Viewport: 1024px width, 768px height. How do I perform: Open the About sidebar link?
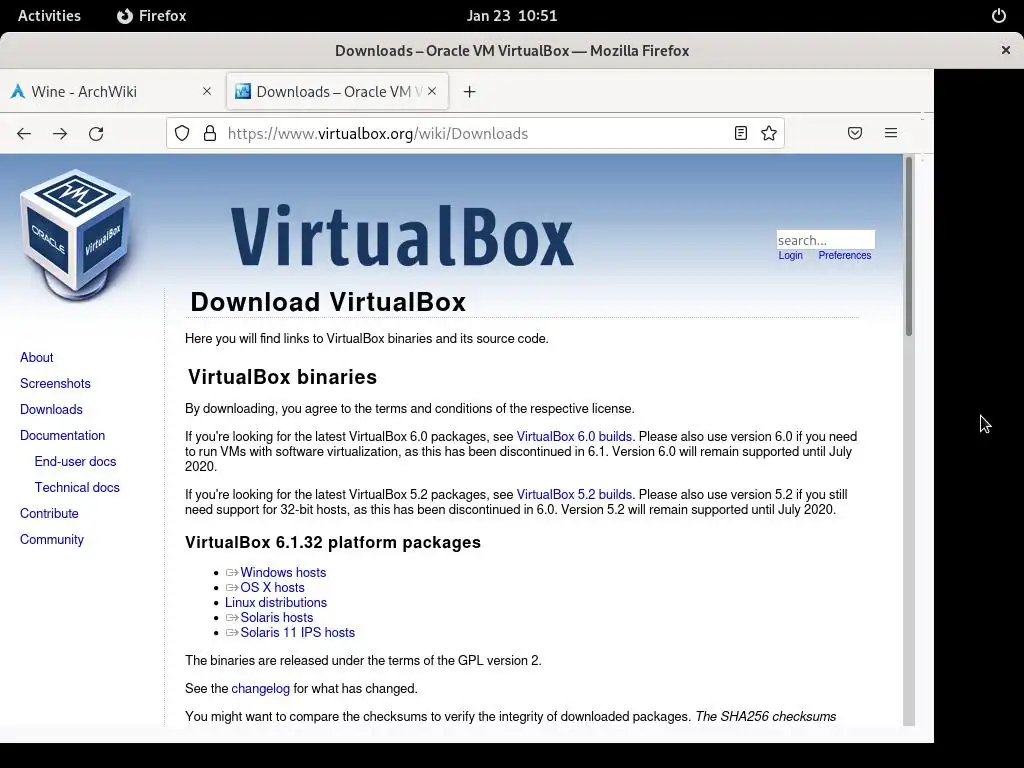click(x=37, y=357)
